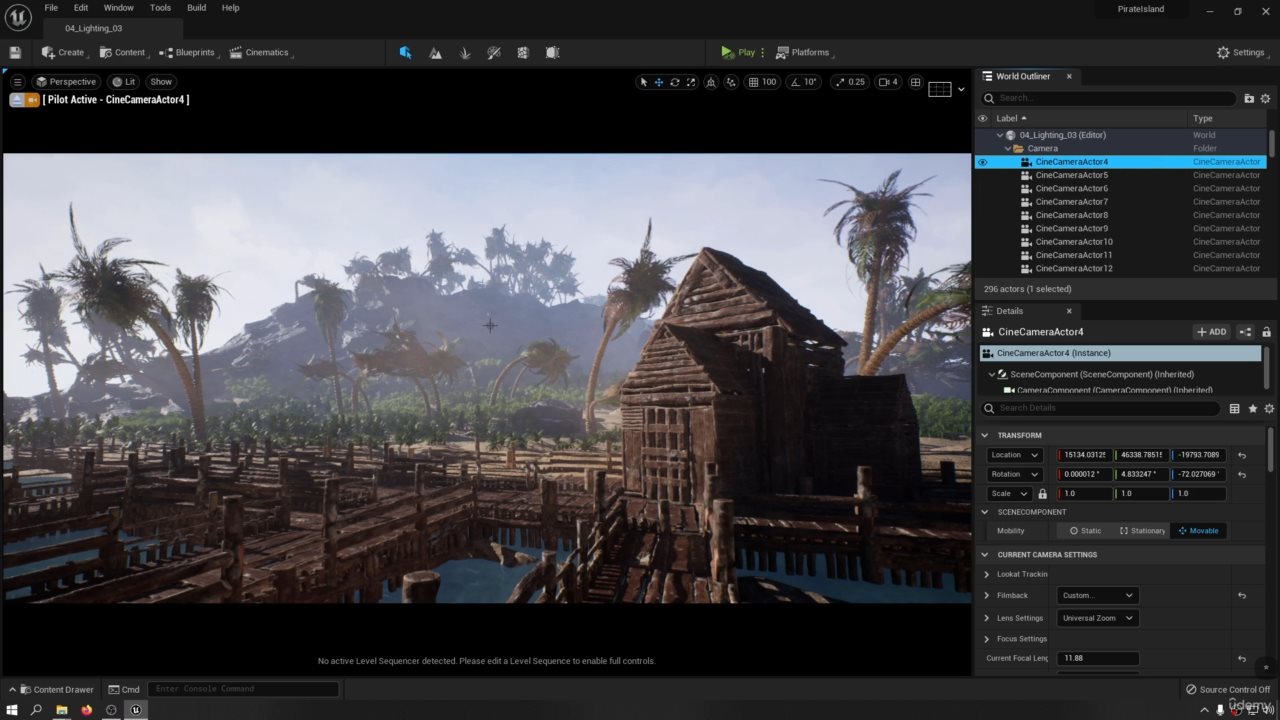Open the Brush Editing mode icon
The width and height of the screenshot is (1280, 720).
coord(553,52)
